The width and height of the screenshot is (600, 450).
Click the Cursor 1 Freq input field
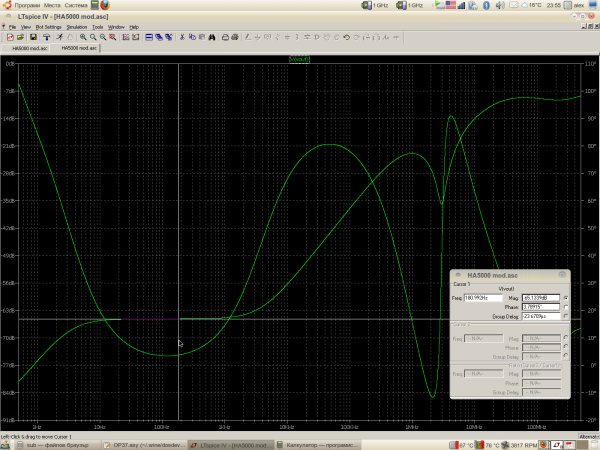483,298
